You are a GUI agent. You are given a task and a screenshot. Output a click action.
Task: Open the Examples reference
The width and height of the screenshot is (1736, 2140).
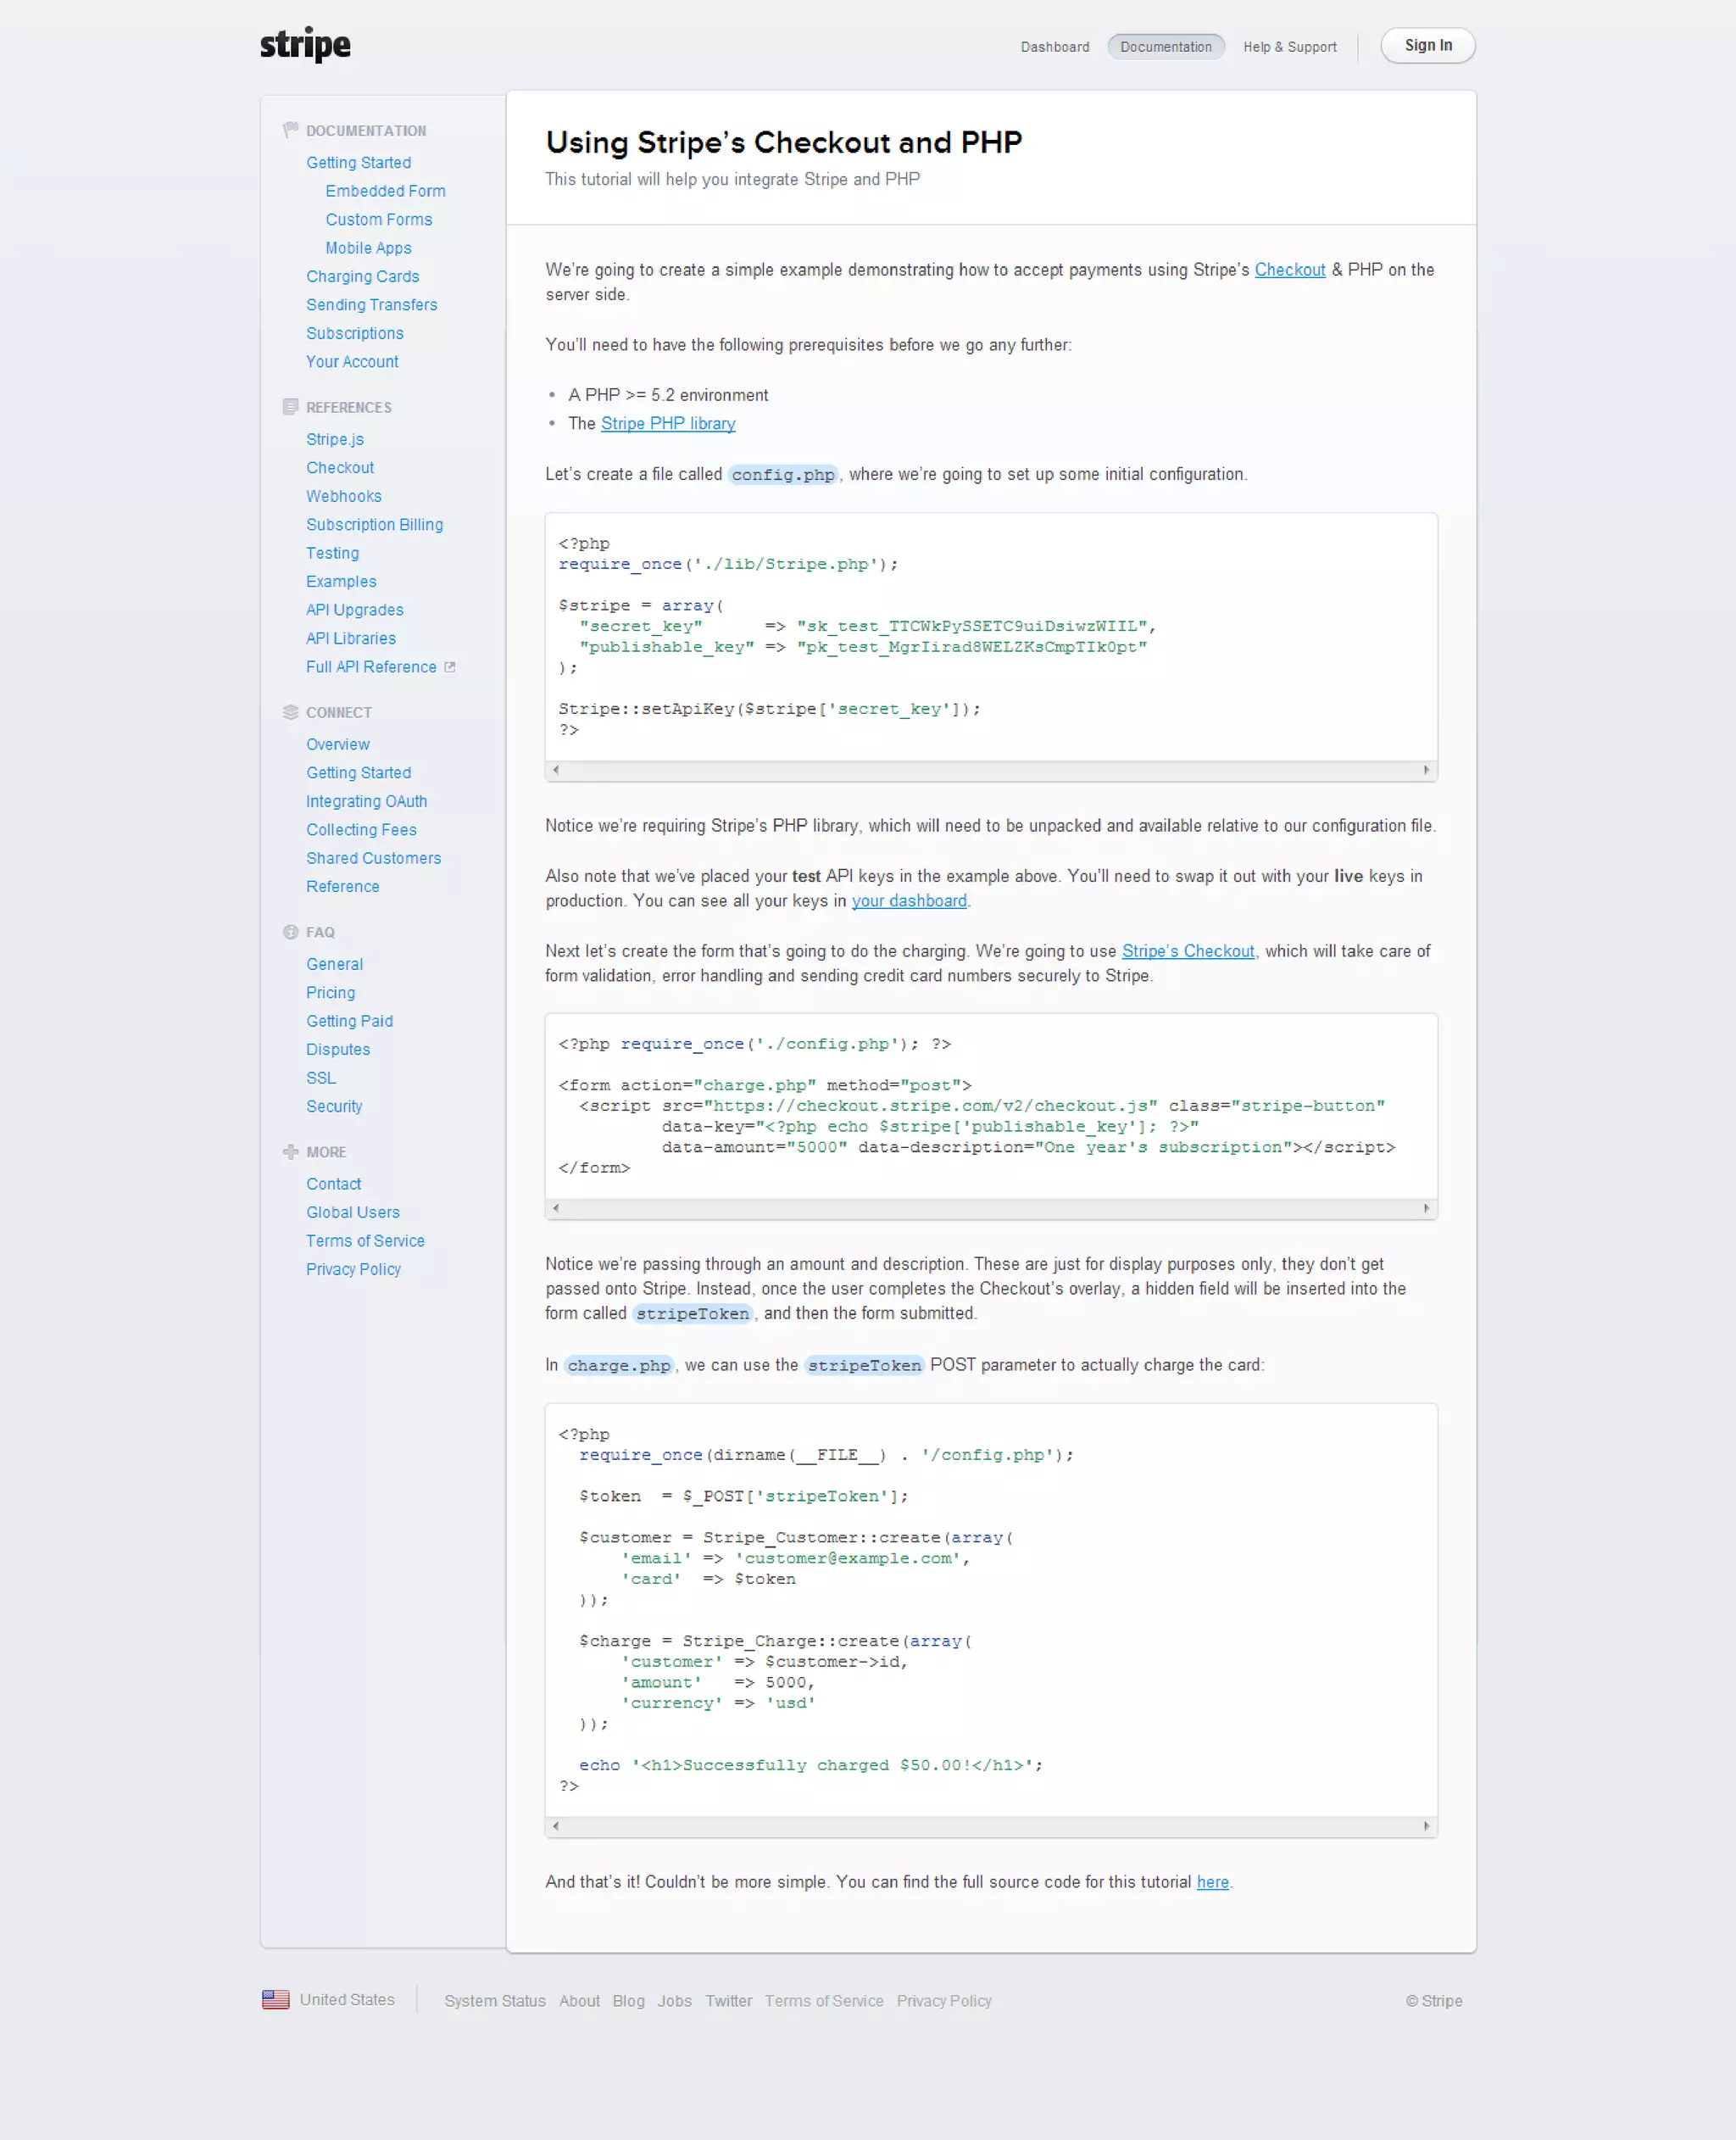point(341,582)
